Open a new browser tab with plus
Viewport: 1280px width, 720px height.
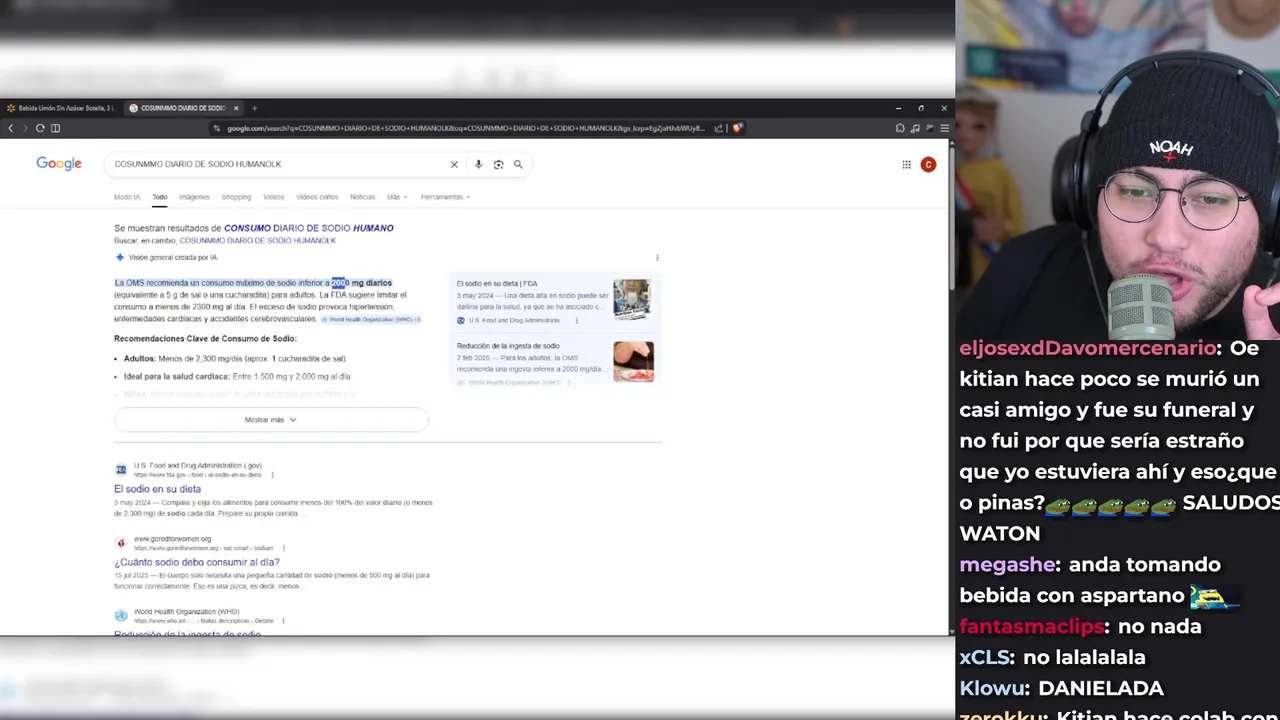[254, 108]
